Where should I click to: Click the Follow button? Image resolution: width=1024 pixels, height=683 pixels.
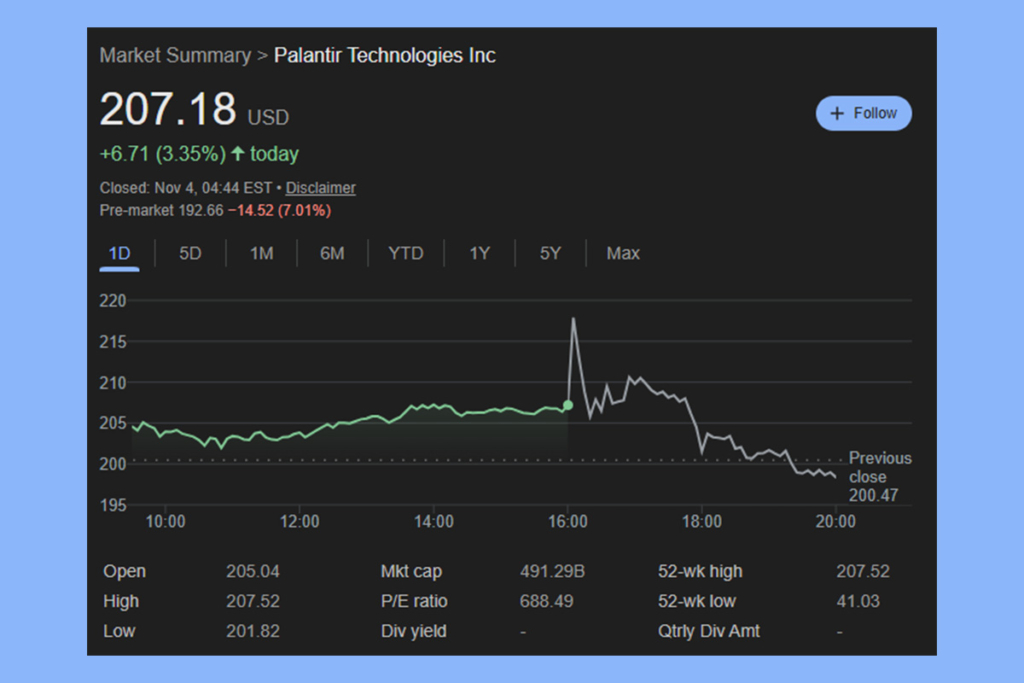863,113
